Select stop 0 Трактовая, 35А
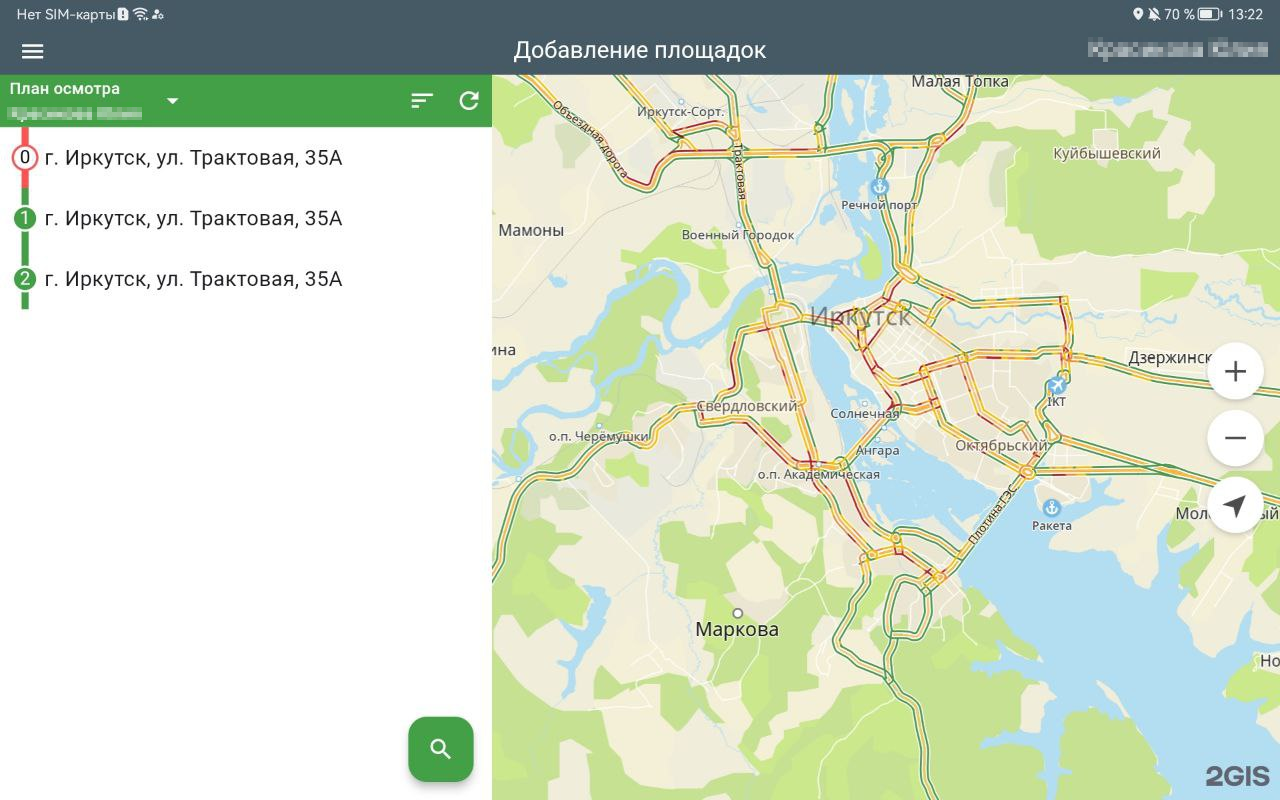Viewport: 1280px width, 800px height. (x=193, y=158)
